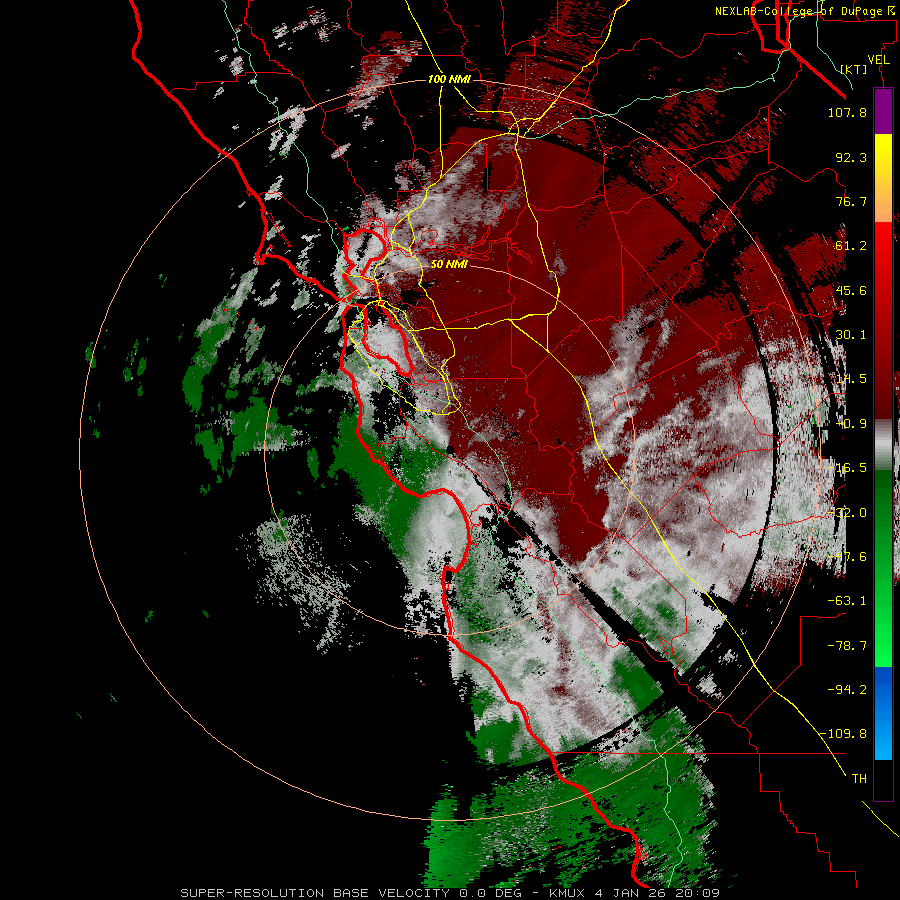Screen dimensions: 900x900
Task: Click the -78.7 velocity scale value
Action: pyautogui.click(x=847, y=646)
